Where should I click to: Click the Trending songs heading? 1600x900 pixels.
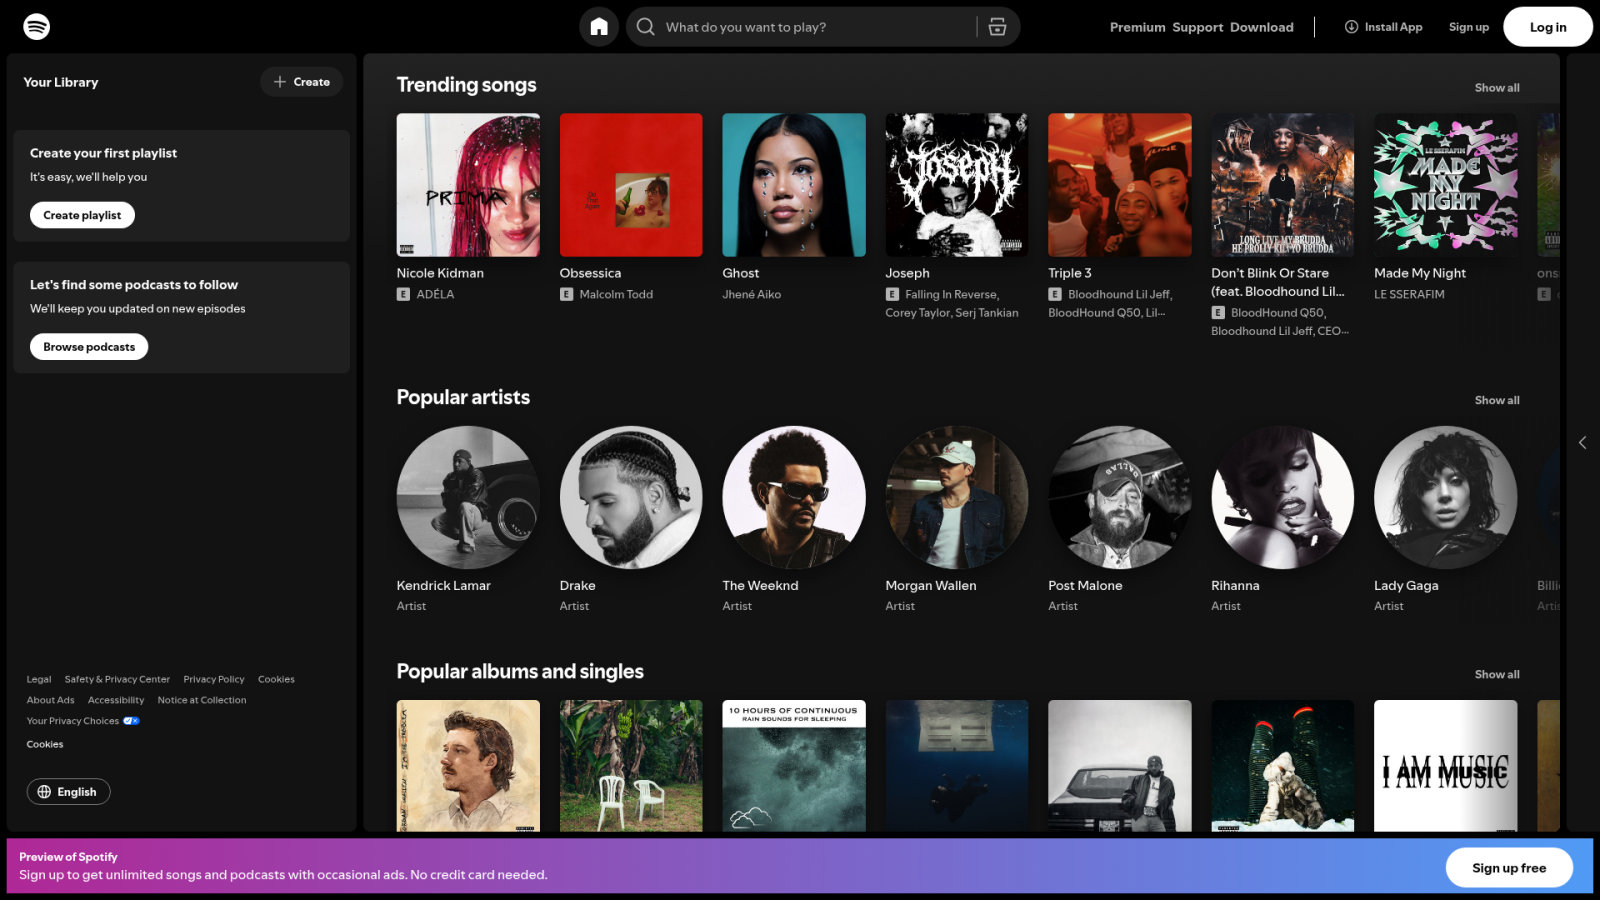click(467, 85)
